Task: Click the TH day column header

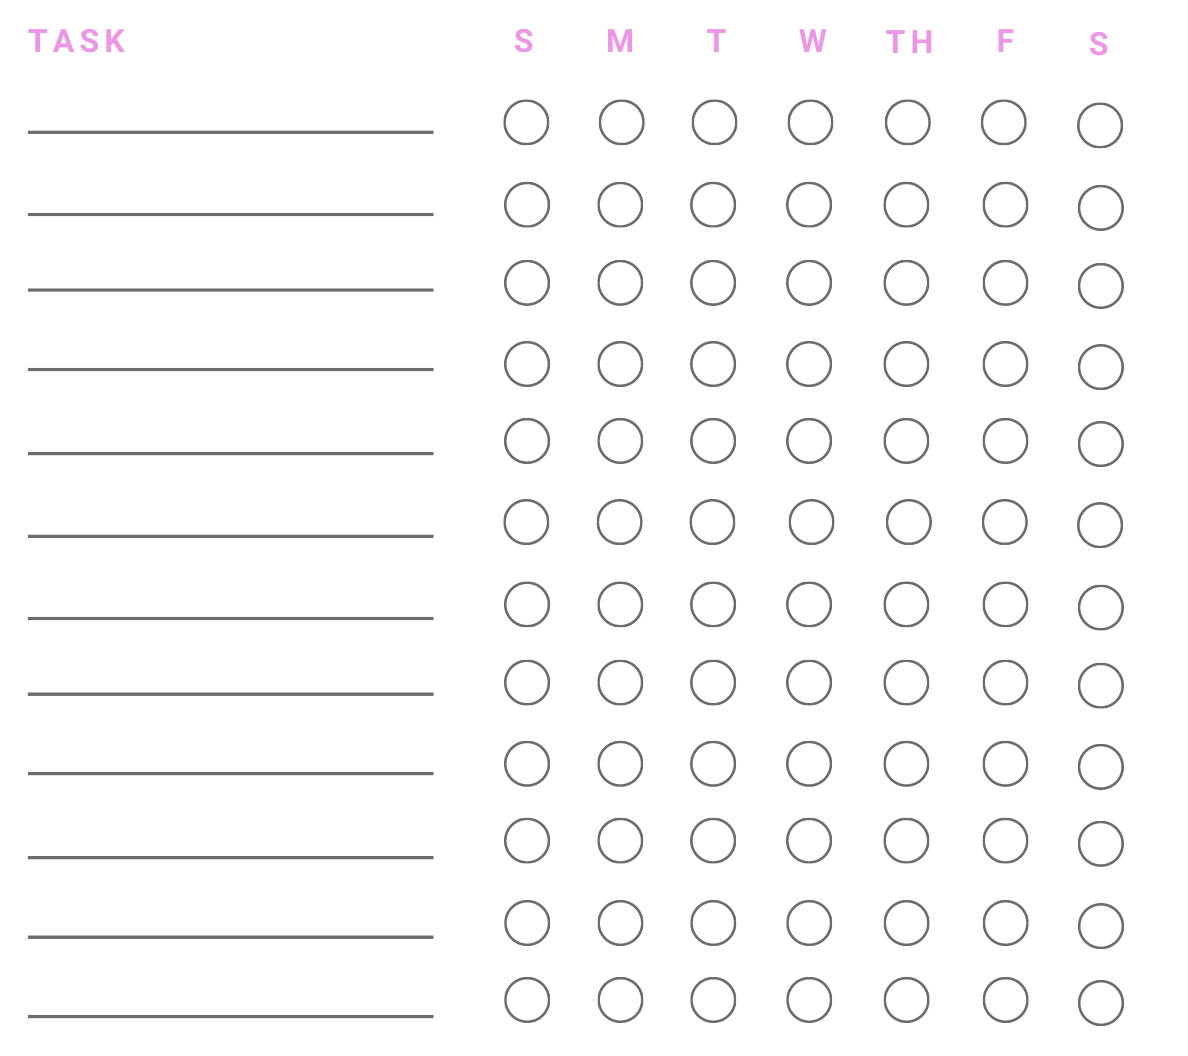Action: 909,42
